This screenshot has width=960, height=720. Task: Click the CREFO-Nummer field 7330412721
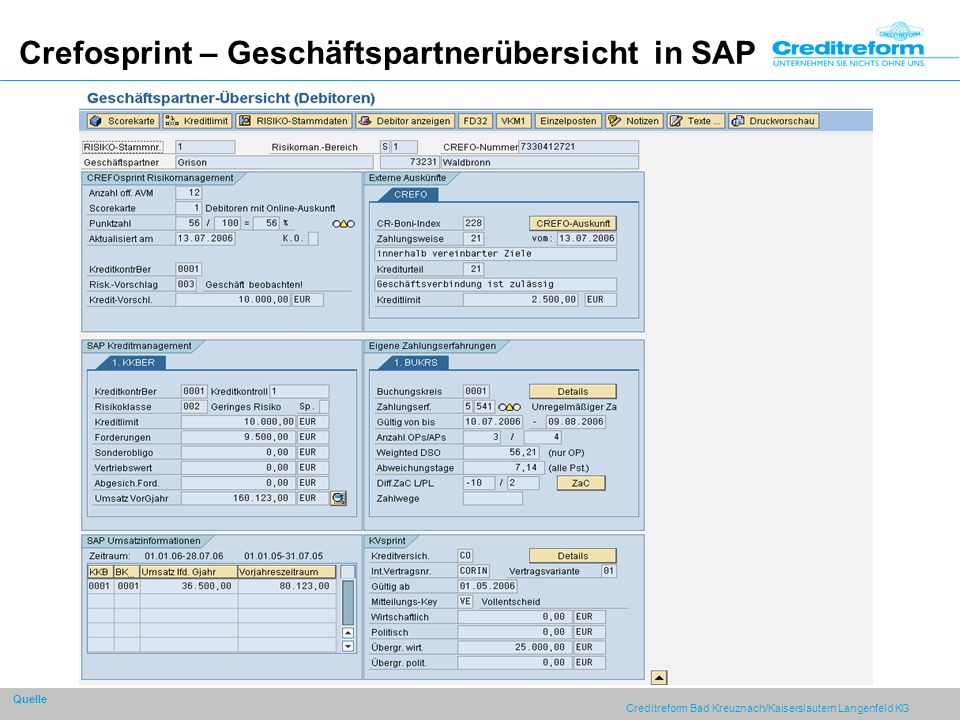[x=578, y=147]
